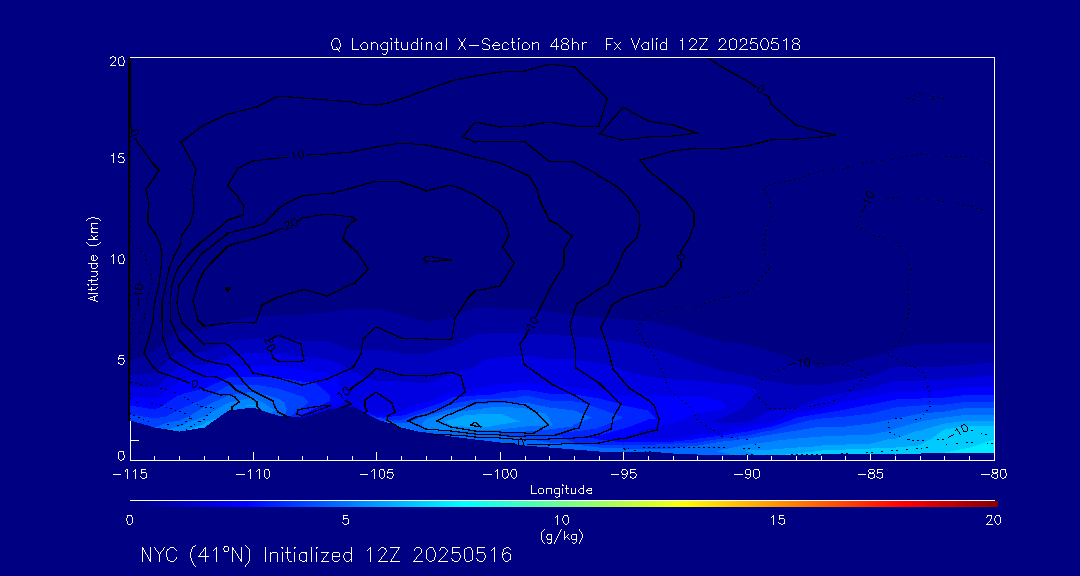This screenshot has height=576, width=1080.
Task: Click the color scale label "10"
Action: point(562,520)
